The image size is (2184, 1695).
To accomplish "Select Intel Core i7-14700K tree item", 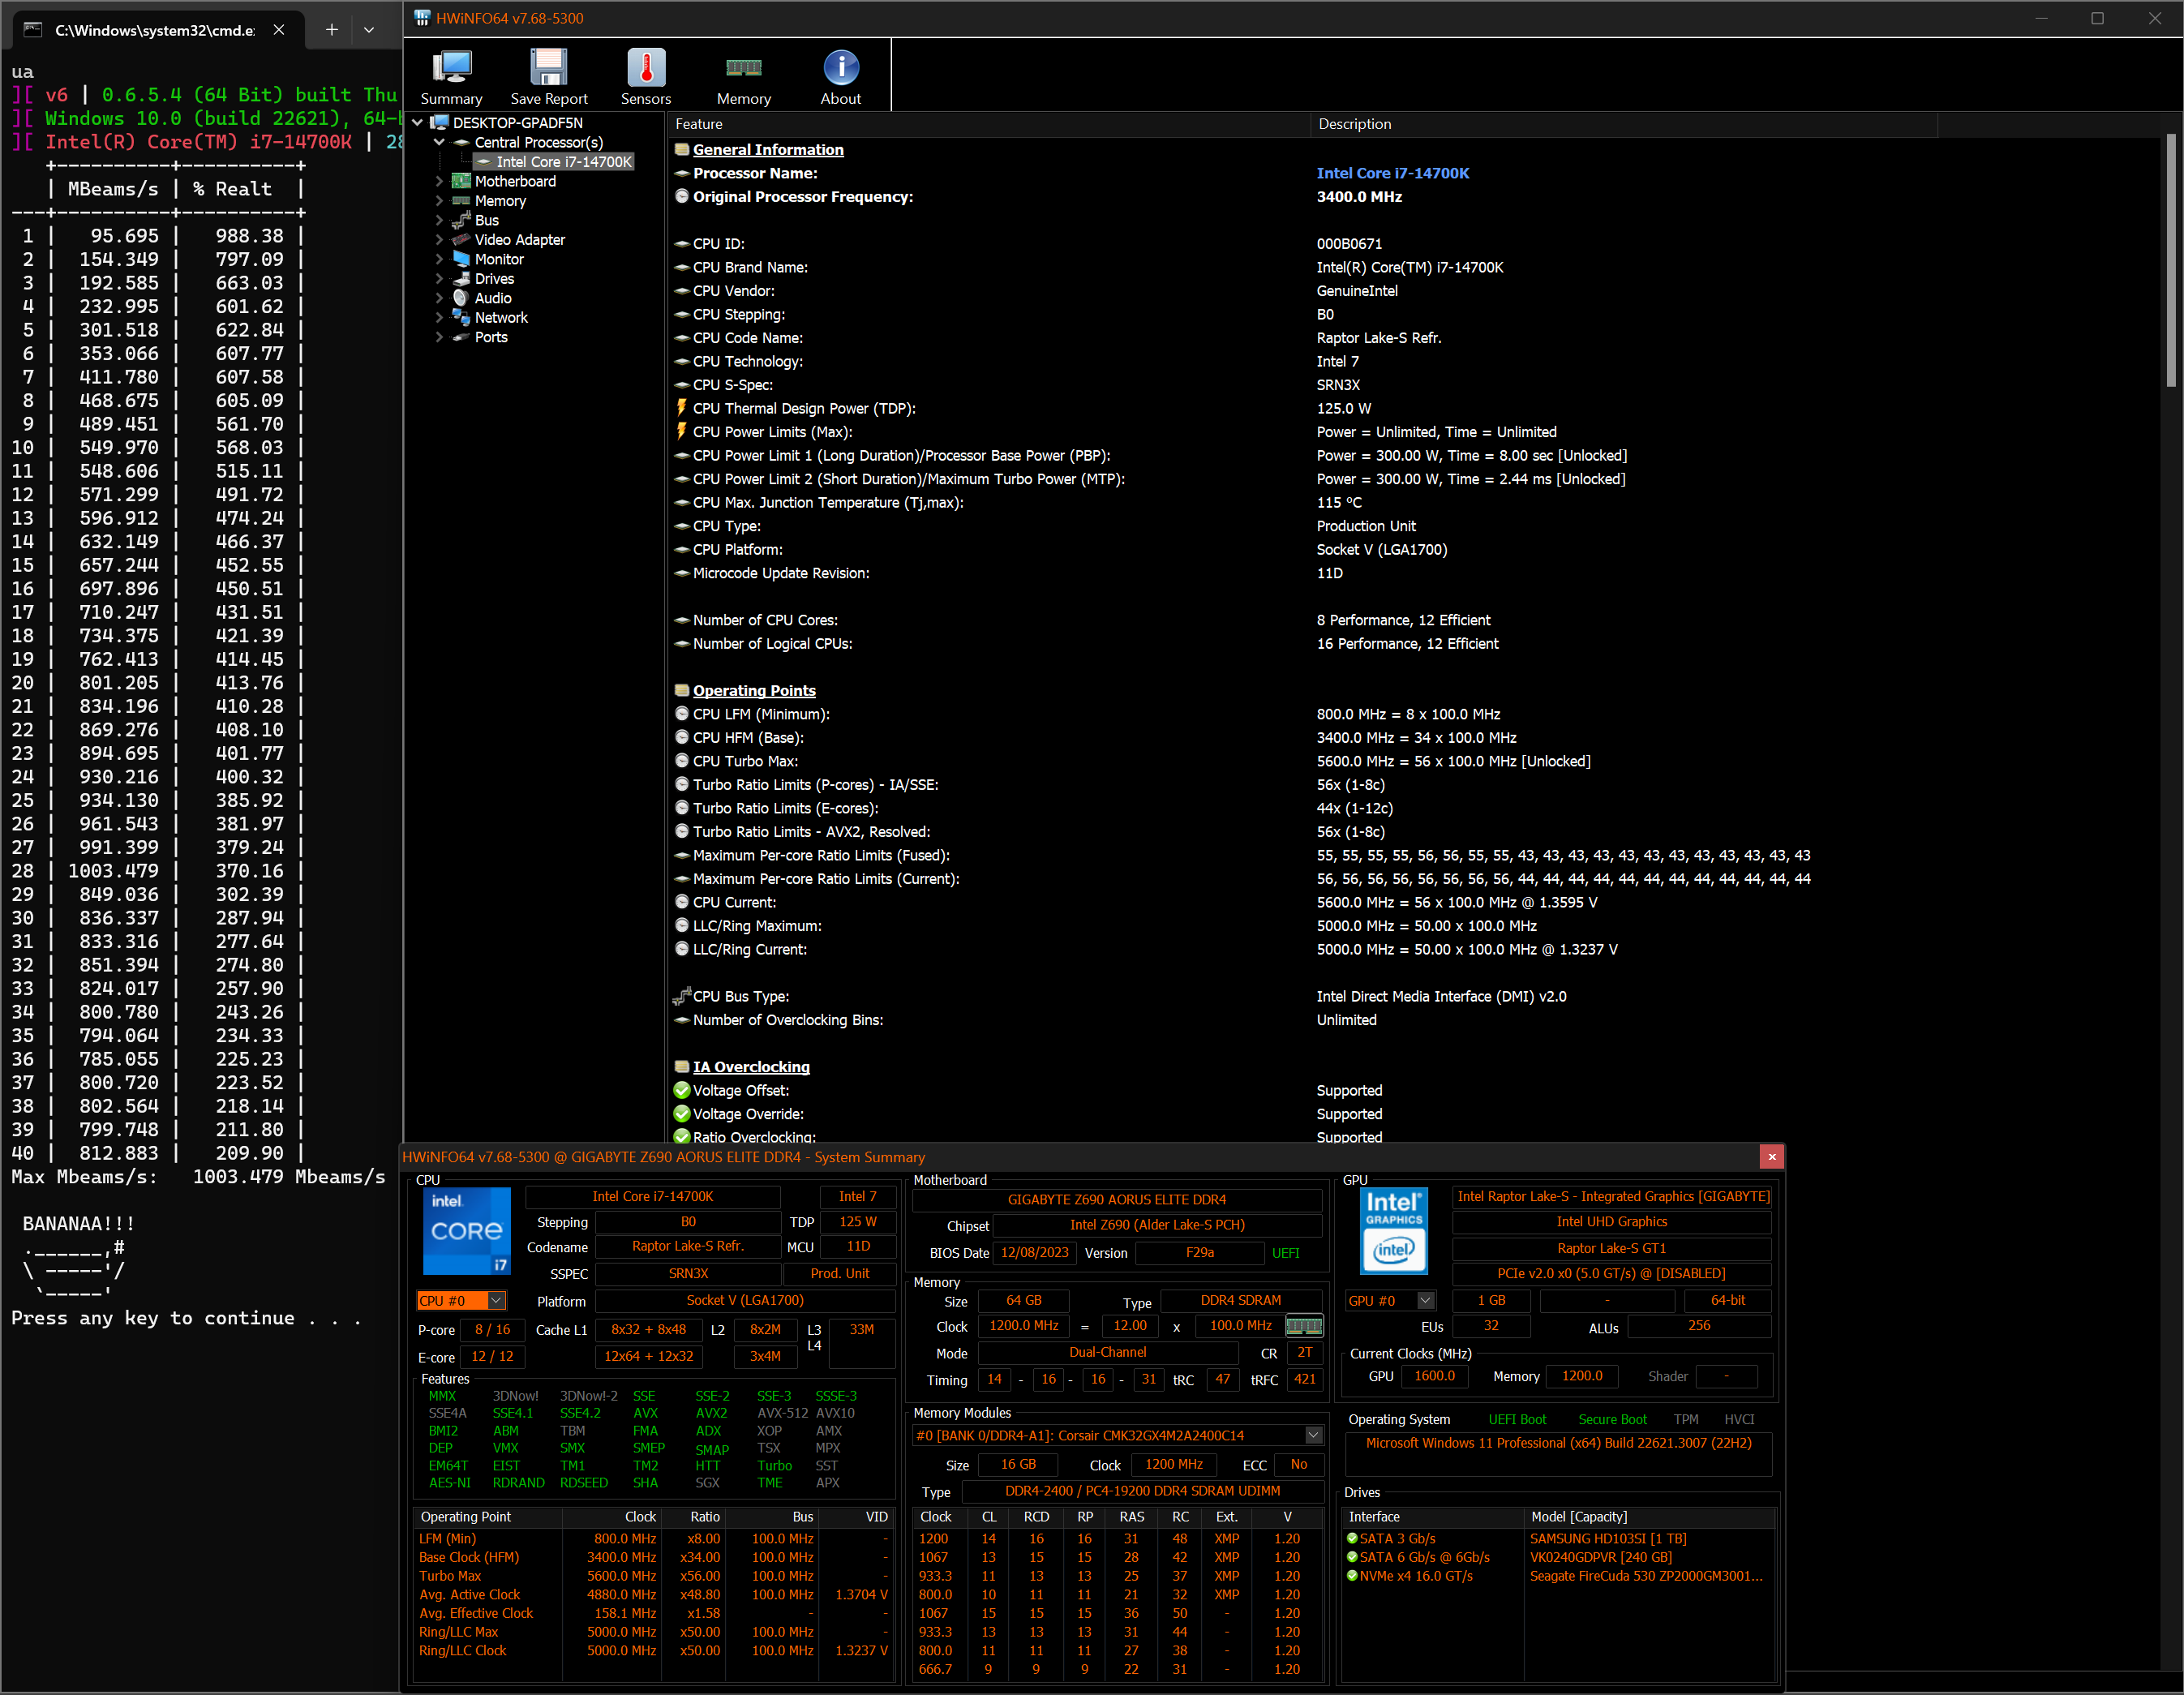I will pyautogui.click(x=563, y=162).
